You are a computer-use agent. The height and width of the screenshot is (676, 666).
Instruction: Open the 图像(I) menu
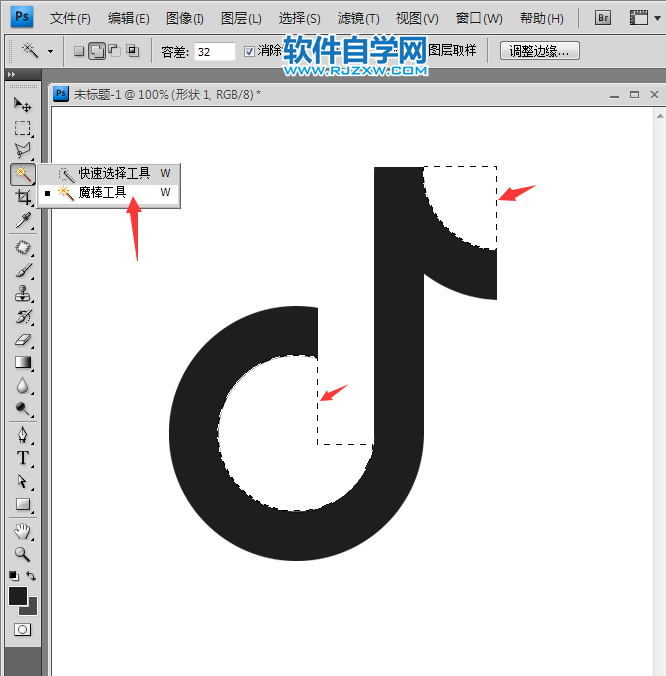pos(184,19)
